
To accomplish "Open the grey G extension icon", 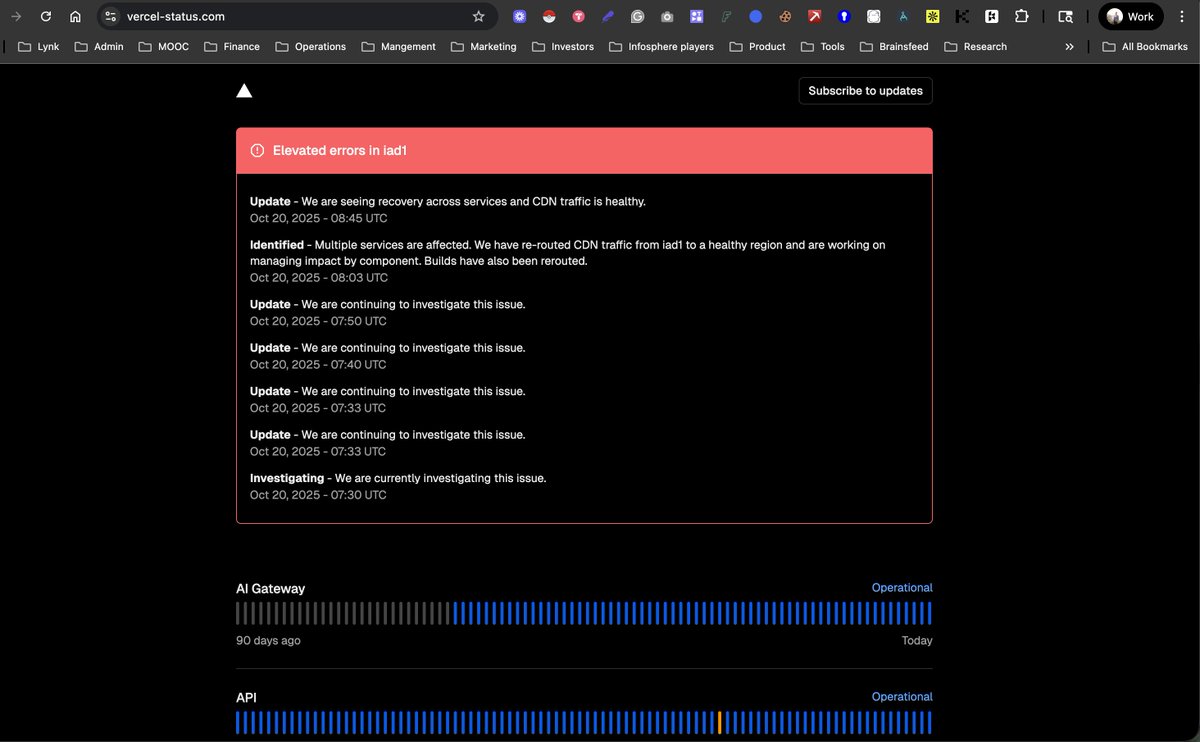I will coord(638,17).
